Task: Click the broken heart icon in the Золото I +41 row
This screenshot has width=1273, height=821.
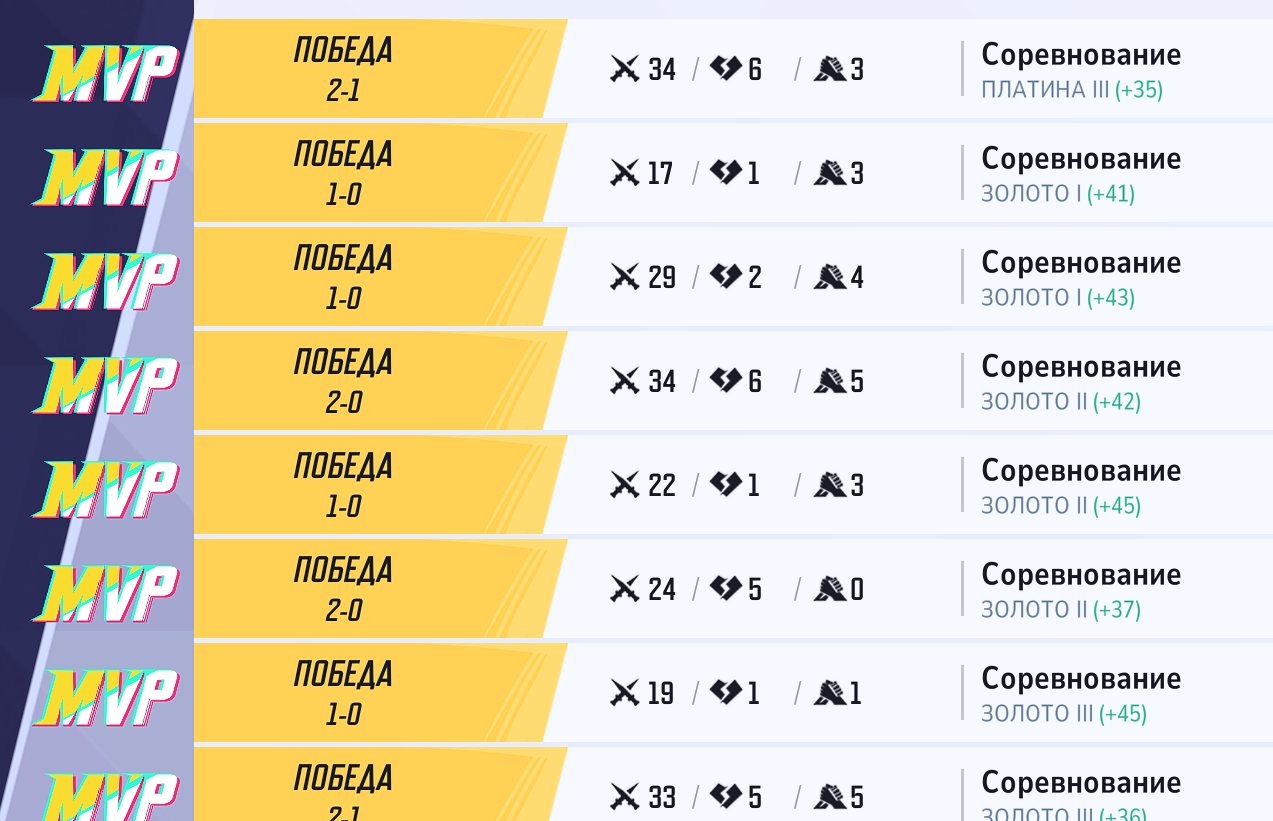Action: (x=725, y=173)
